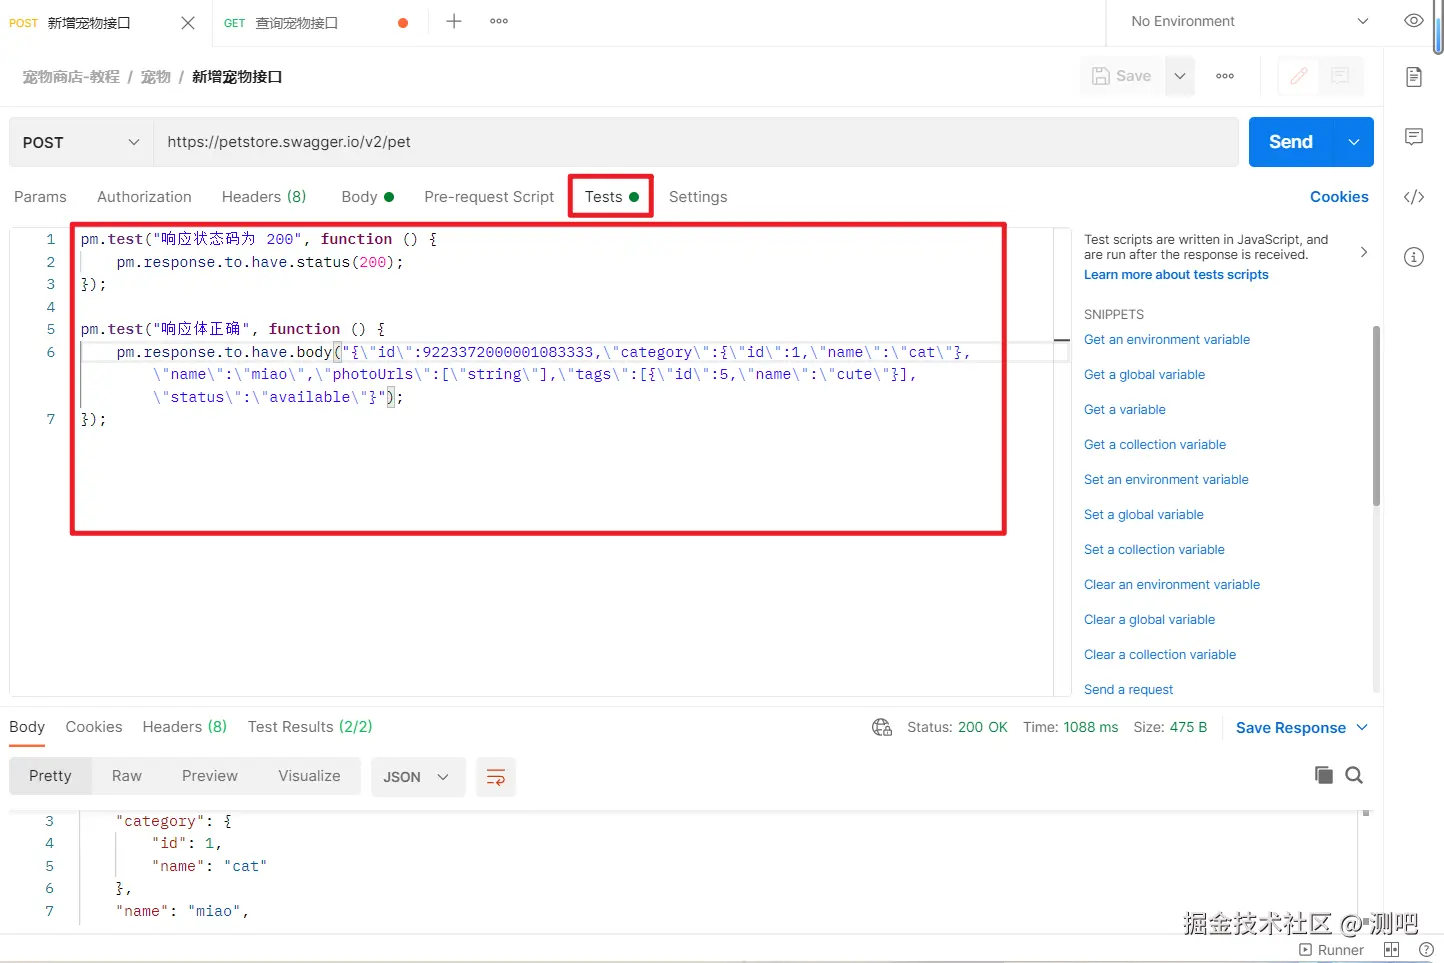1444x963 pixels.
Task: Toggle line wrap icon in response
Action: (x=496, y=777)
